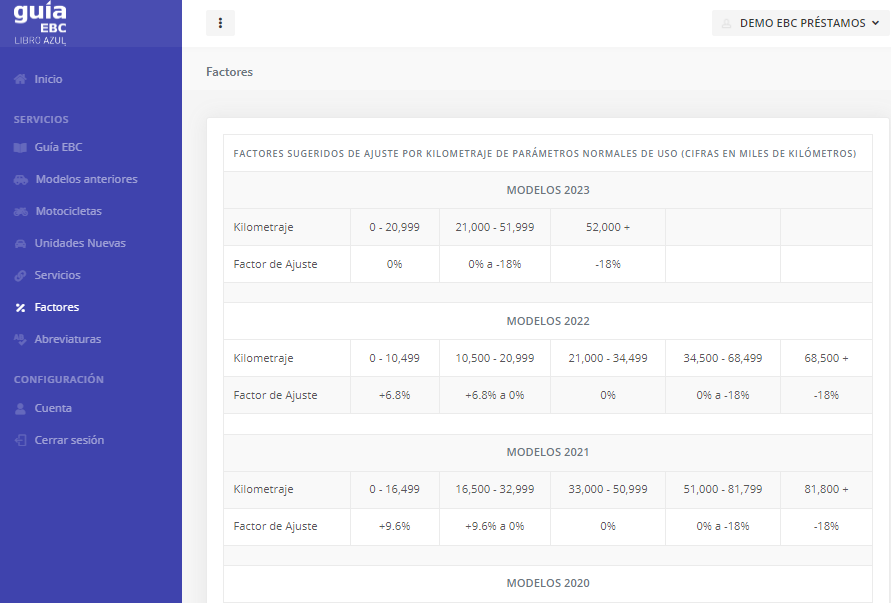Click the Abreviaturas sidebar icon
Image resolution: width=891 pixels, height=603 pixels.
20,339
